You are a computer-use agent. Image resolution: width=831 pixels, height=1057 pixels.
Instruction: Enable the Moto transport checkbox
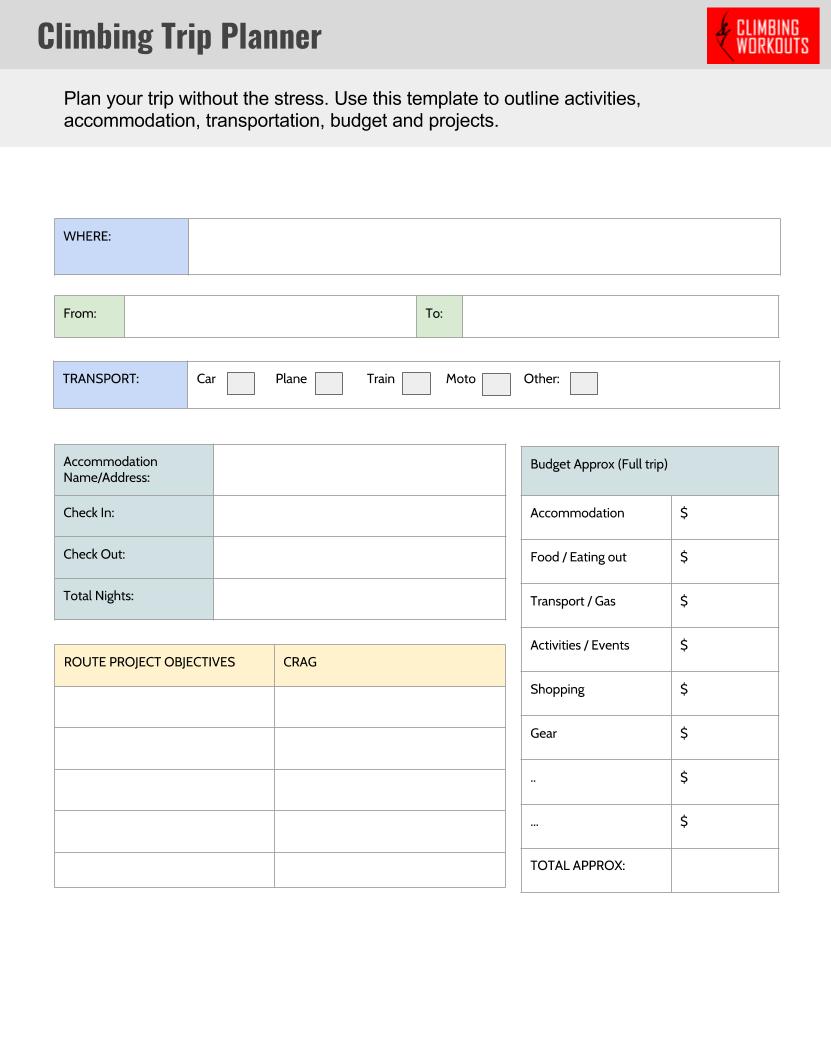click(496, 384)
